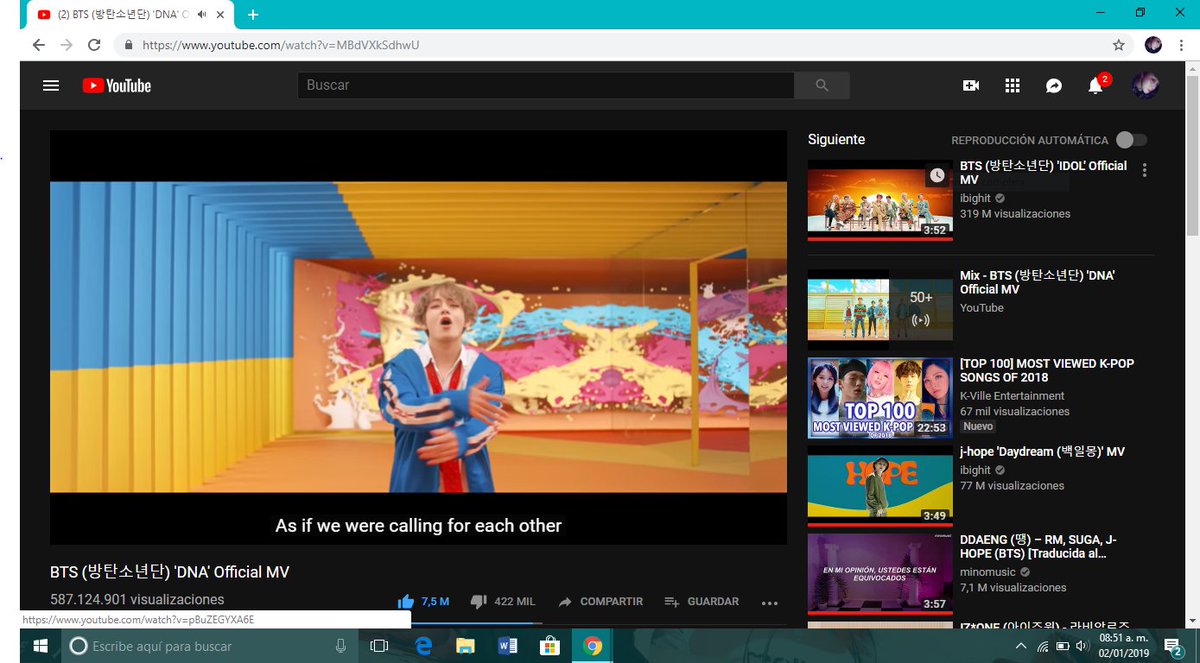Screen dimensions: 1200x663
Task: Click the search magnifier button
Action: coord(822,86)
